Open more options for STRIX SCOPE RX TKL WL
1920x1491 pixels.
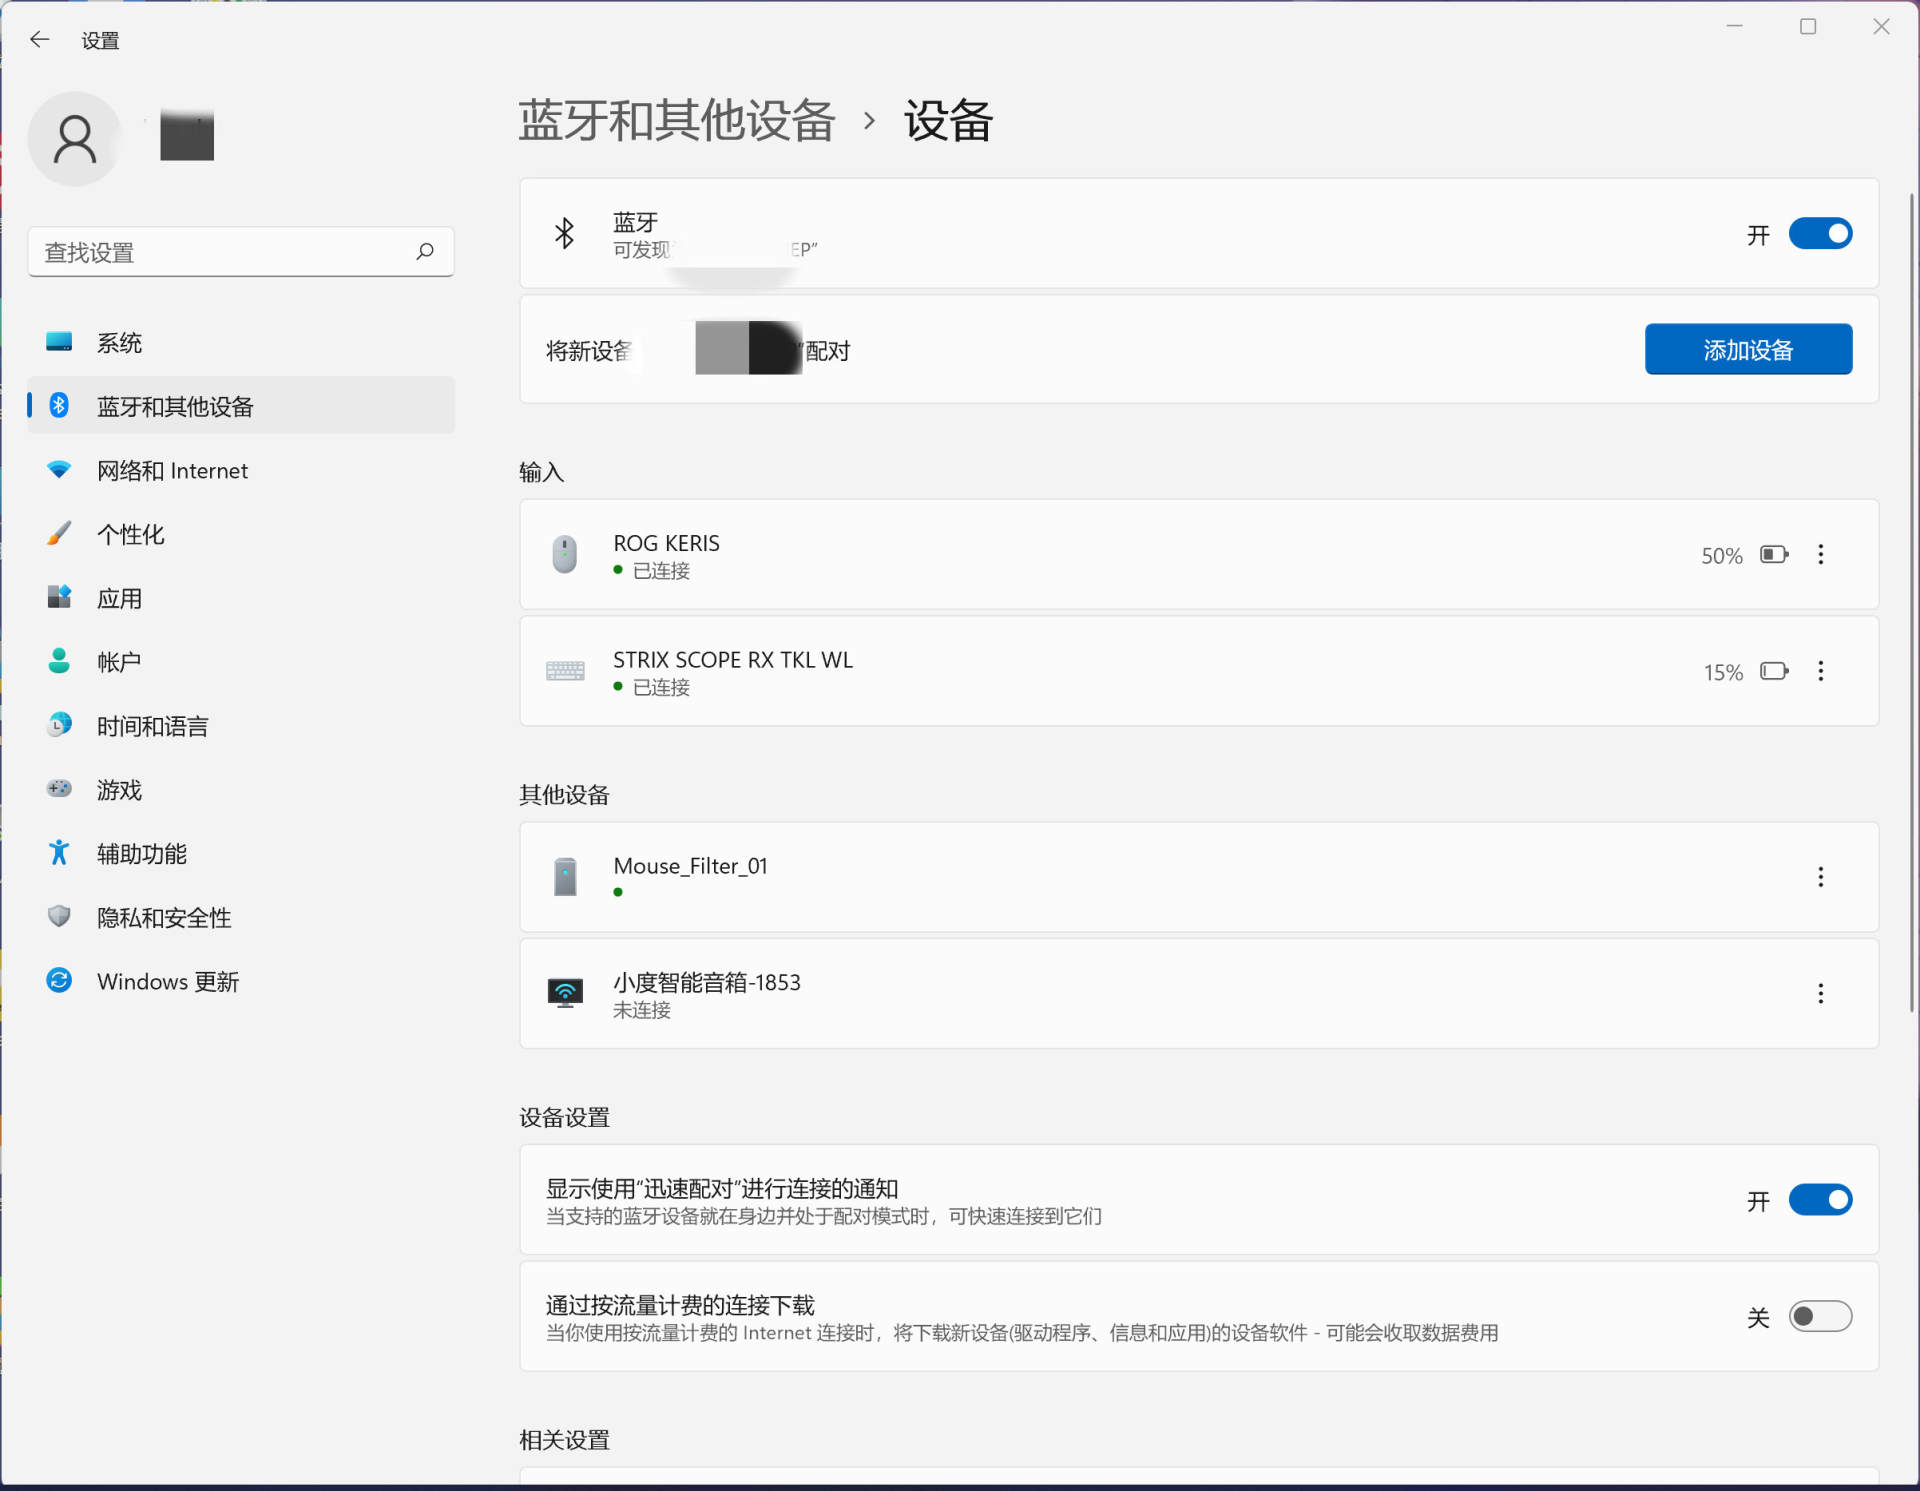[1821, 671]
